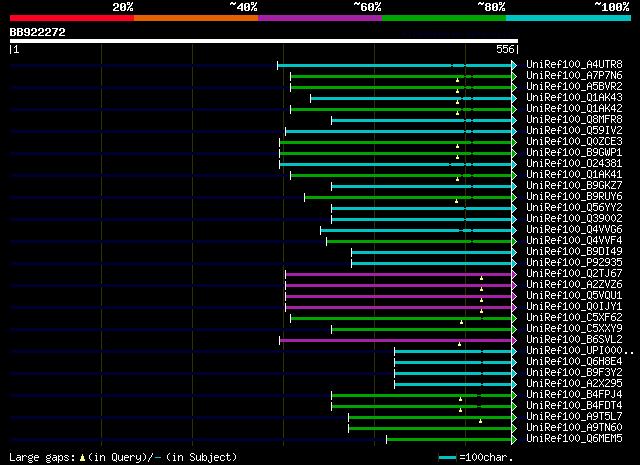Select the UniRef100_Q6H8E4 label

(574, 362)
